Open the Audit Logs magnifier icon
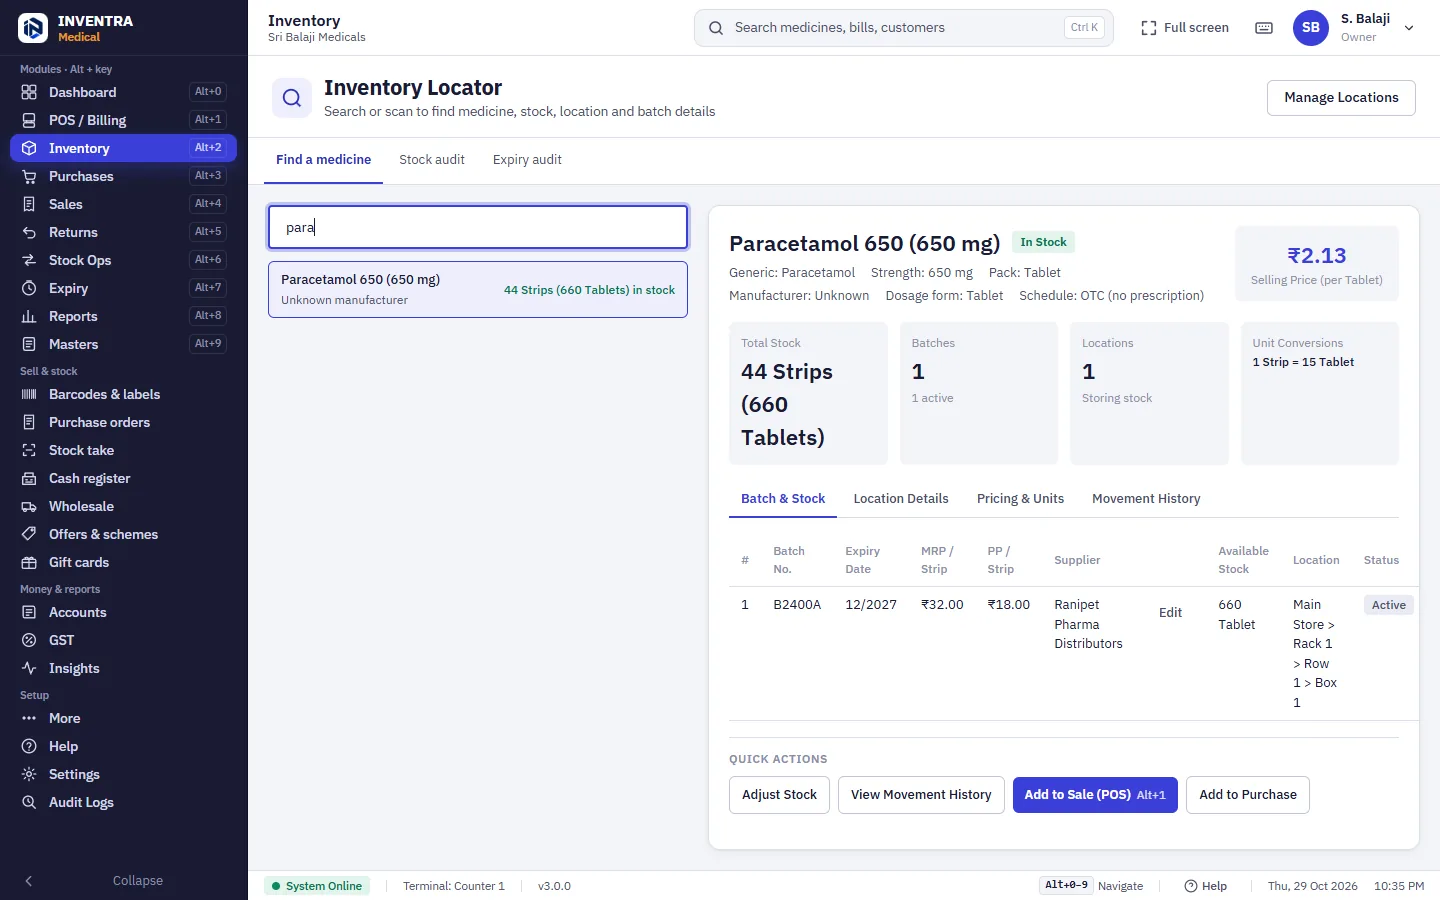Screen dimensions: 1440x900 pos(29,802)
